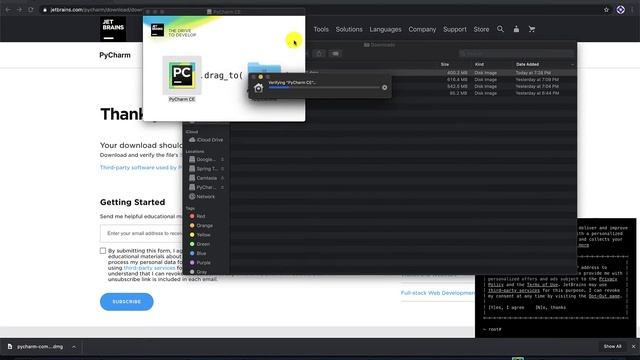
Task: Click the browser address bar URL
Action: pyautogui.click(x=96, y=10)
